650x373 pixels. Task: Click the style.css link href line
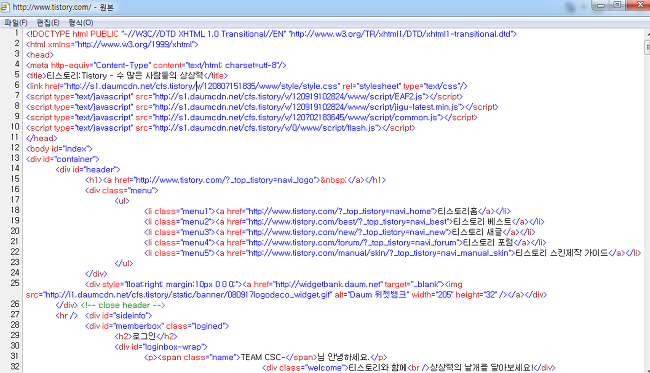click(x=246, y=86)
